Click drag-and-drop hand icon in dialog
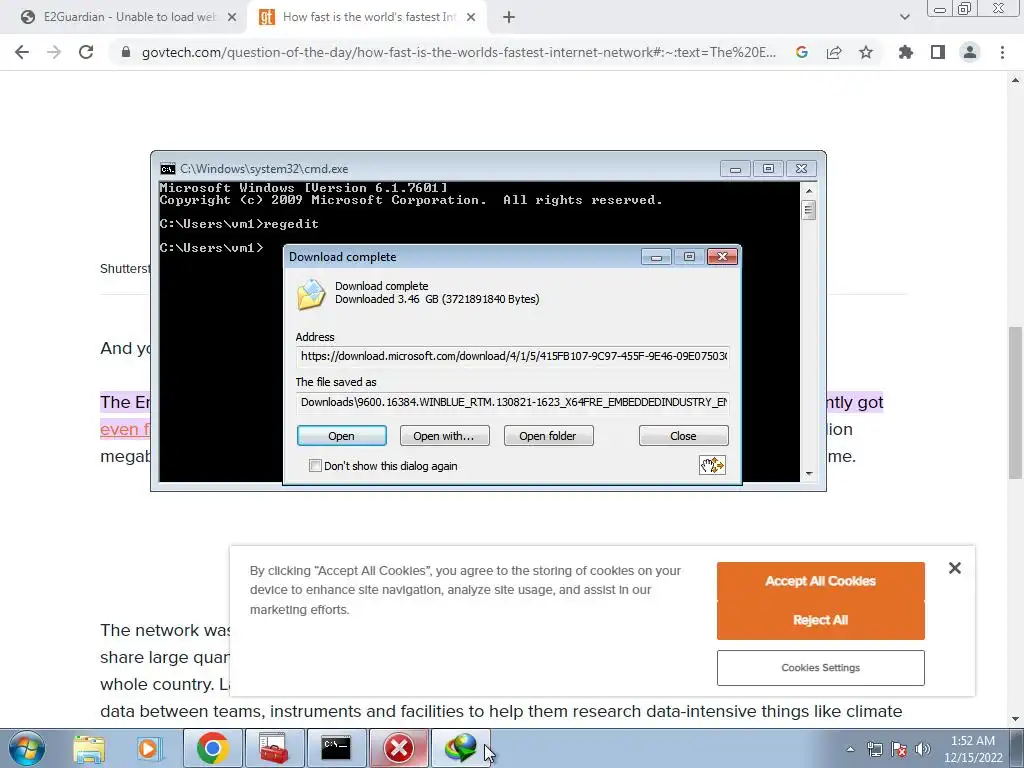The height and width of the screenshot is (768, 1024). (712, 465)
